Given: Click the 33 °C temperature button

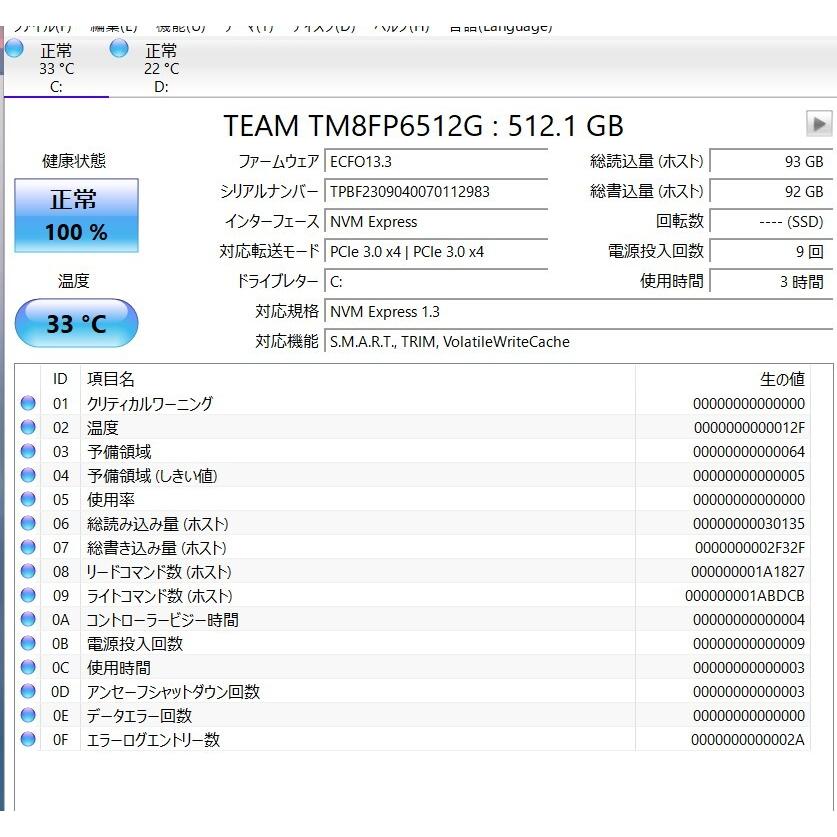Looking at the screenshot, I should 75,322.
